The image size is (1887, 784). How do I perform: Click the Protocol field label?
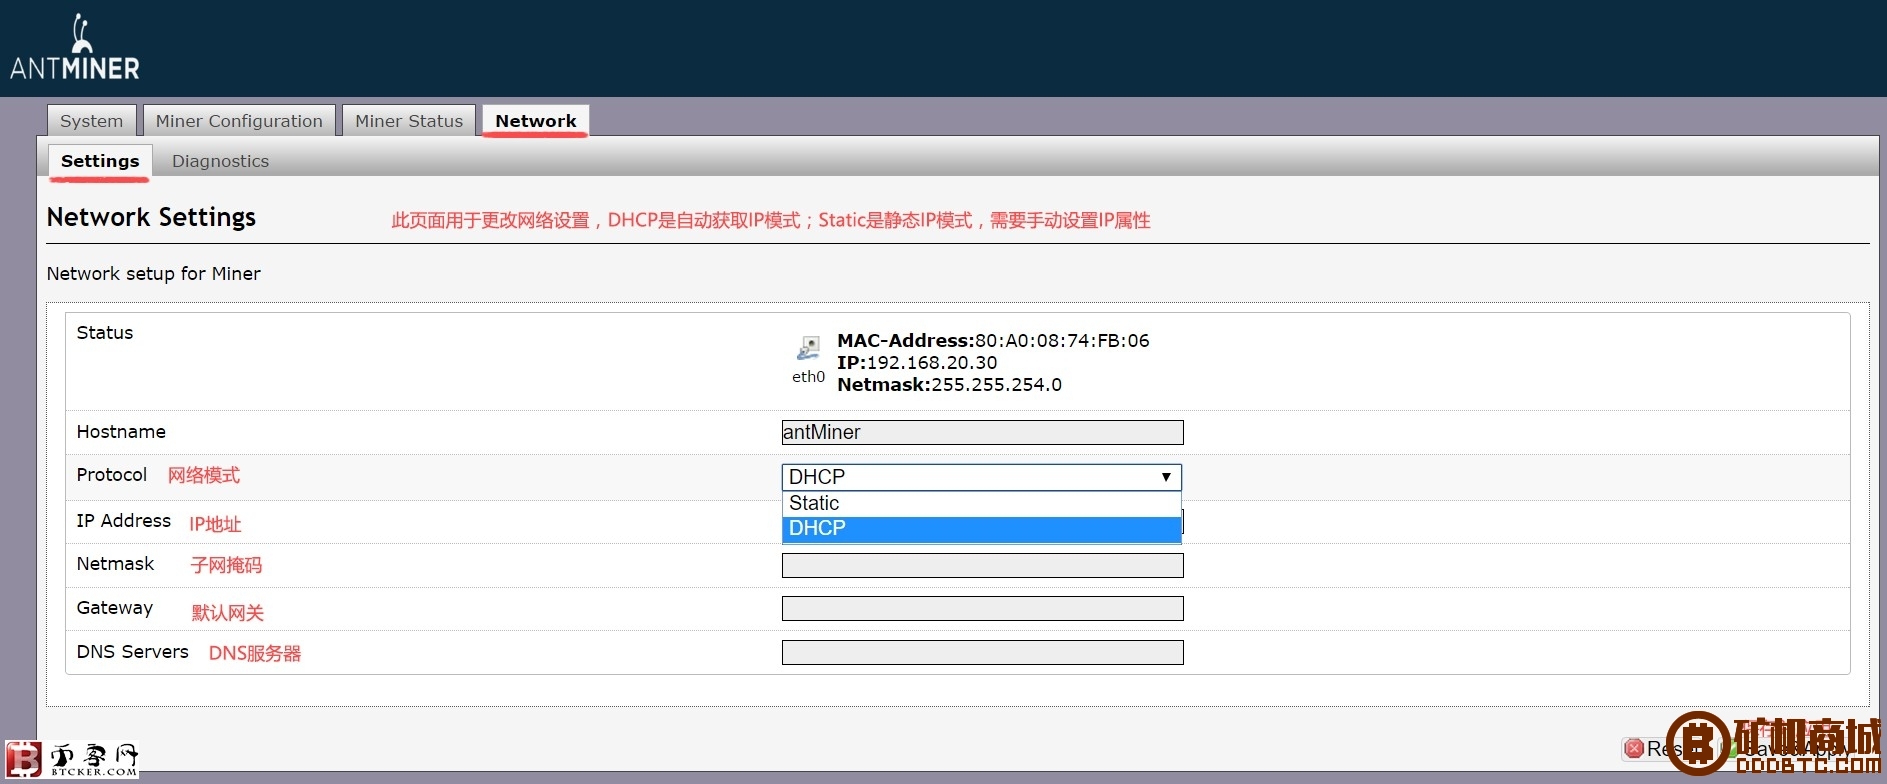(x=111, y=475)
